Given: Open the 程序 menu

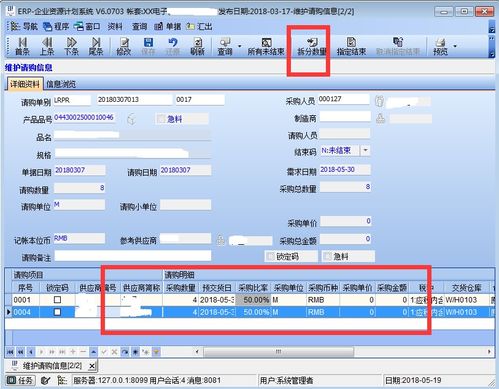Looking at the screenshot, I should click(x=56, y=26).
